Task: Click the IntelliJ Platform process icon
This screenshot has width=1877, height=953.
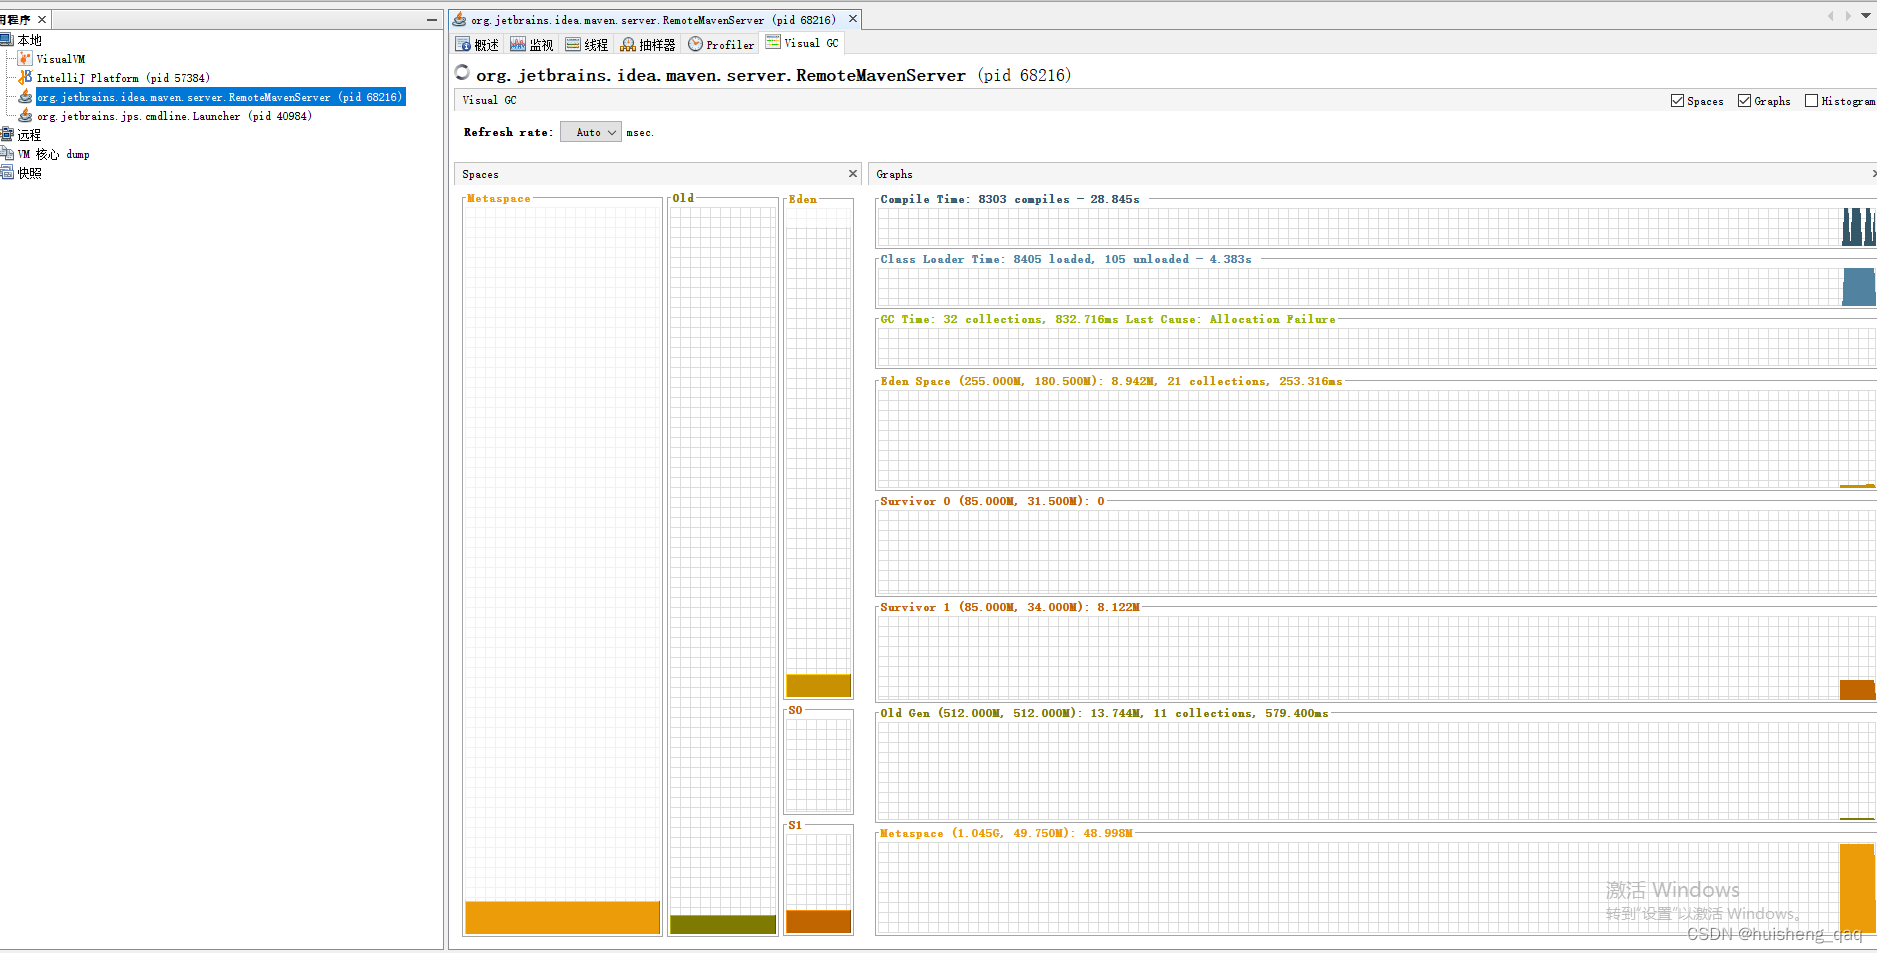Action: [x=25, y=77]
